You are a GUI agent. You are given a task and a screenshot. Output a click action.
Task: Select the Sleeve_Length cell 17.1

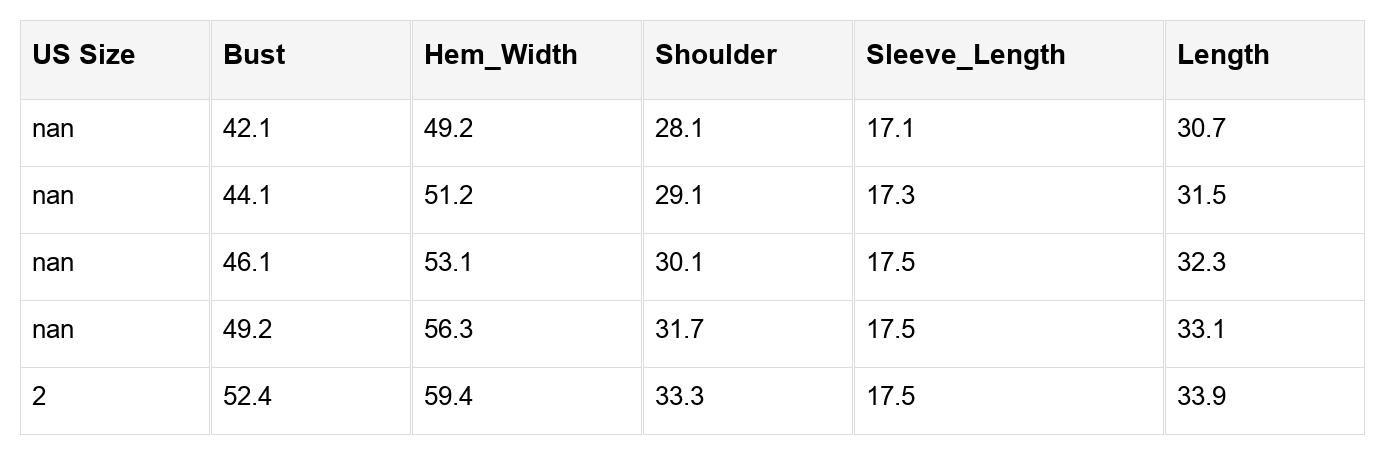pos(890,129)
